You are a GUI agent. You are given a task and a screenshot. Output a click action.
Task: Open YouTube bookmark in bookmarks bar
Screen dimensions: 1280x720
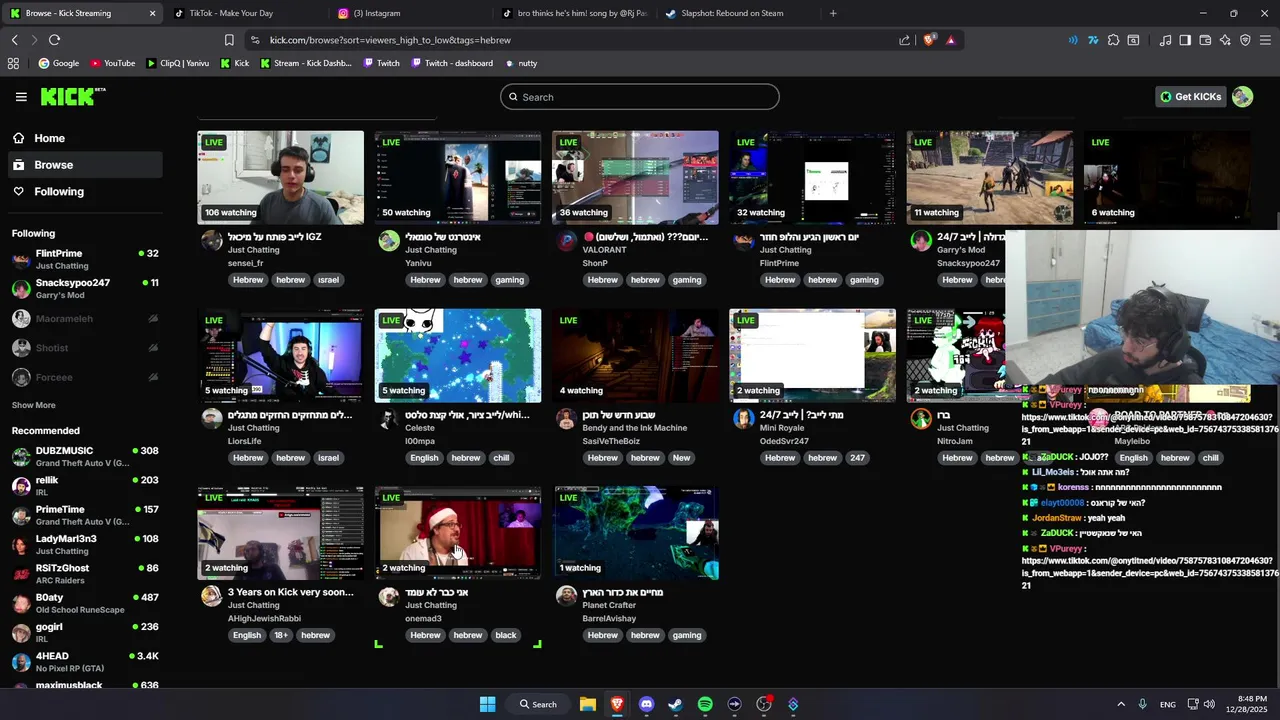112,63
